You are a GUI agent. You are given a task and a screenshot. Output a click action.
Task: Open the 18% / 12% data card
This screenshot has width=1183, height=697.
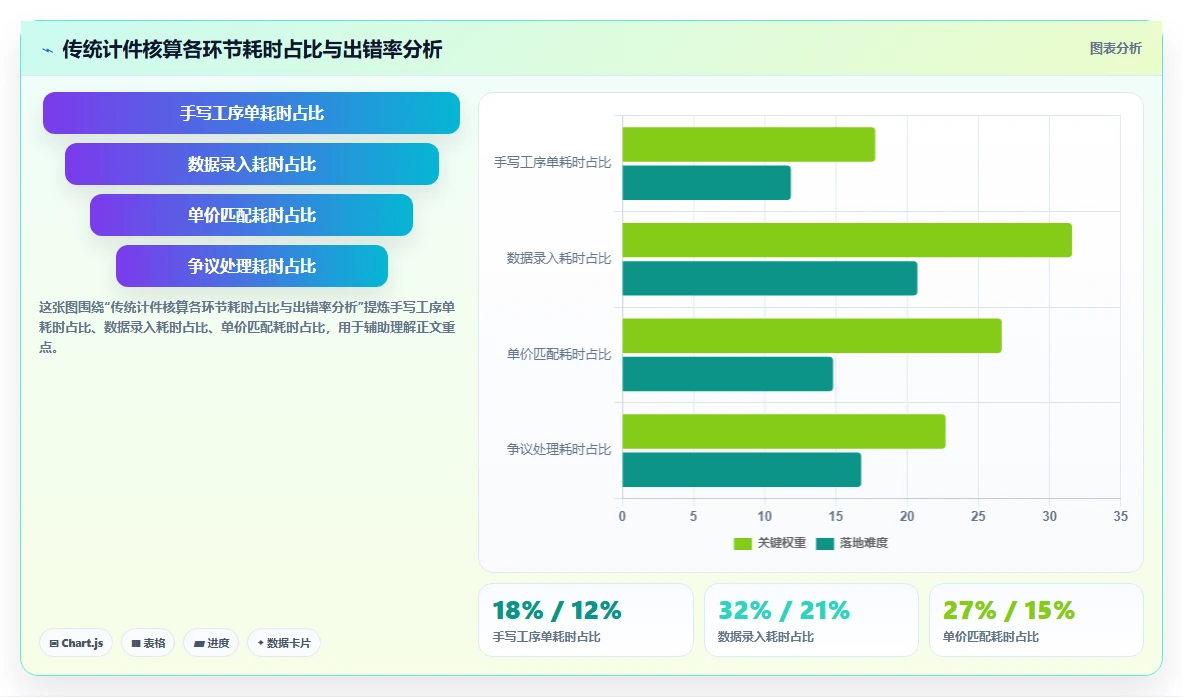pos(585,620)
